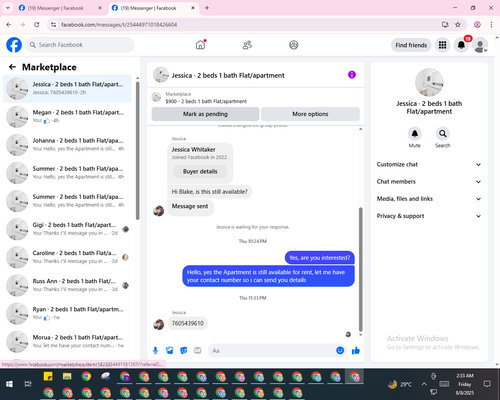Click the attach photo icon in composer
Viewport: 500px width, 400px height.
tap(170, 350)
